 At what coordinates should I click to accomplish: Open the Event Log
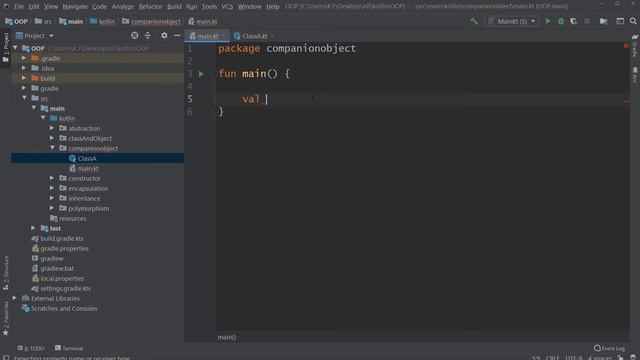pos(609,348)
